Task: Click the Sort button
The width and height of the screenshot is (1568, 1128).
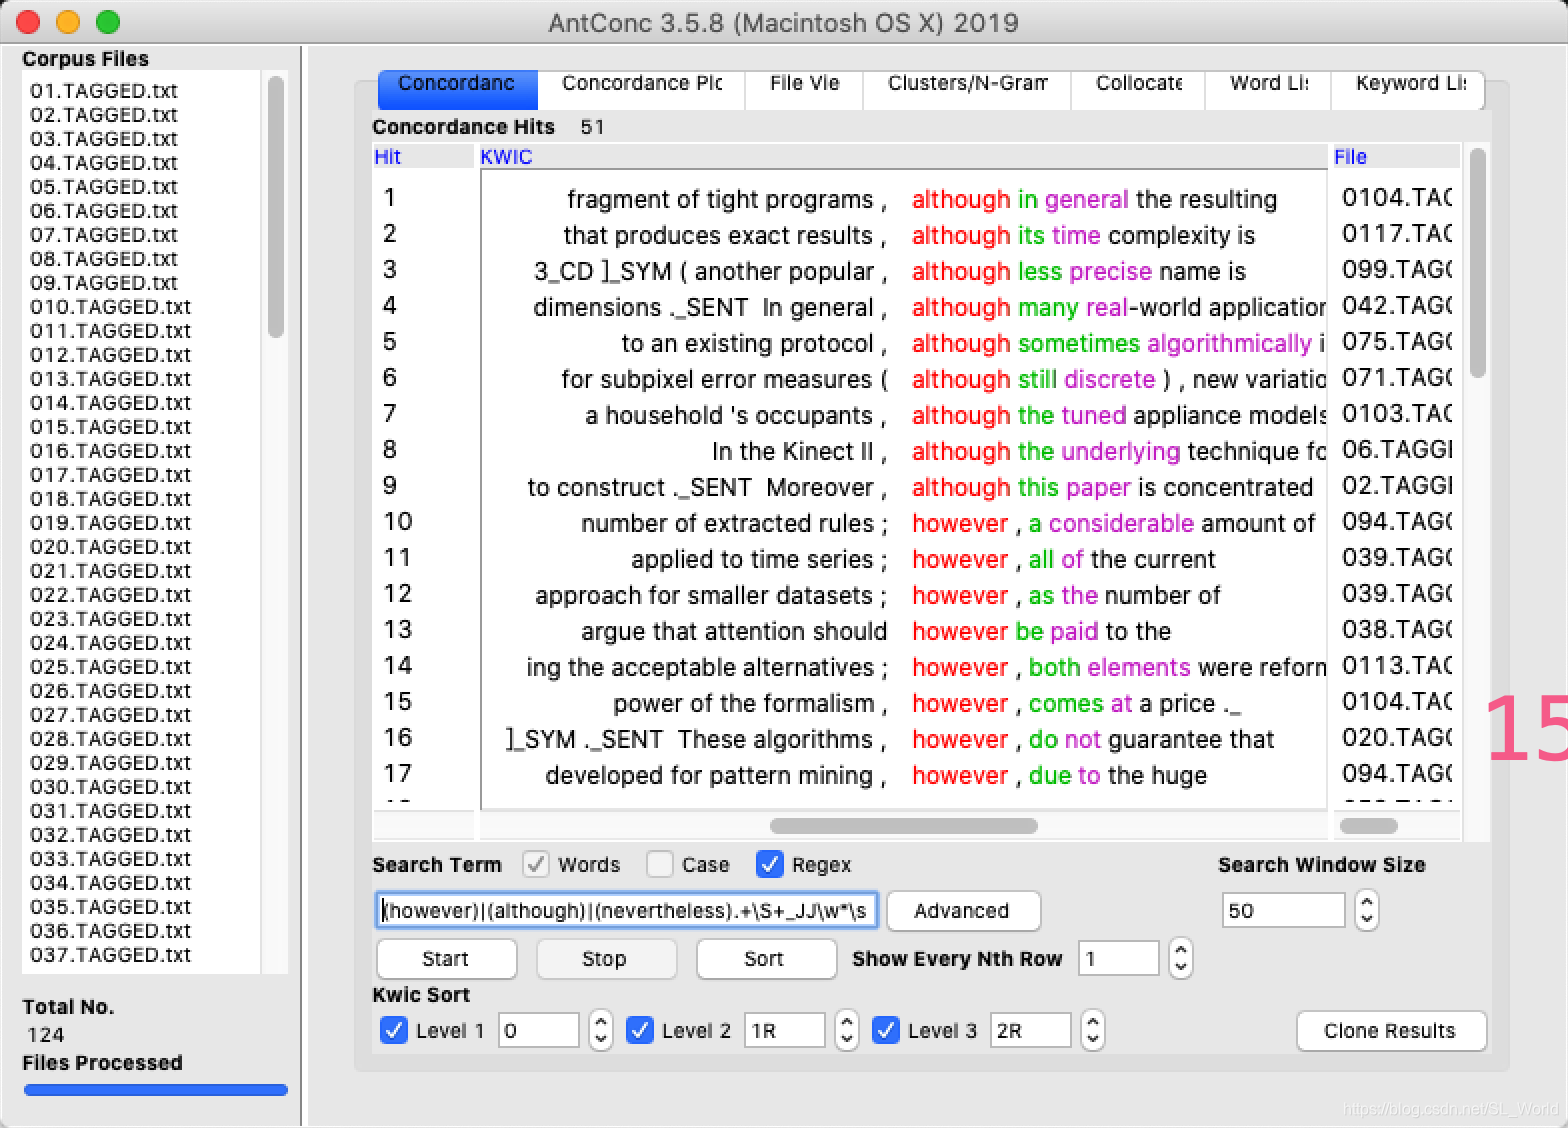Action: click(x=766, y=959)
